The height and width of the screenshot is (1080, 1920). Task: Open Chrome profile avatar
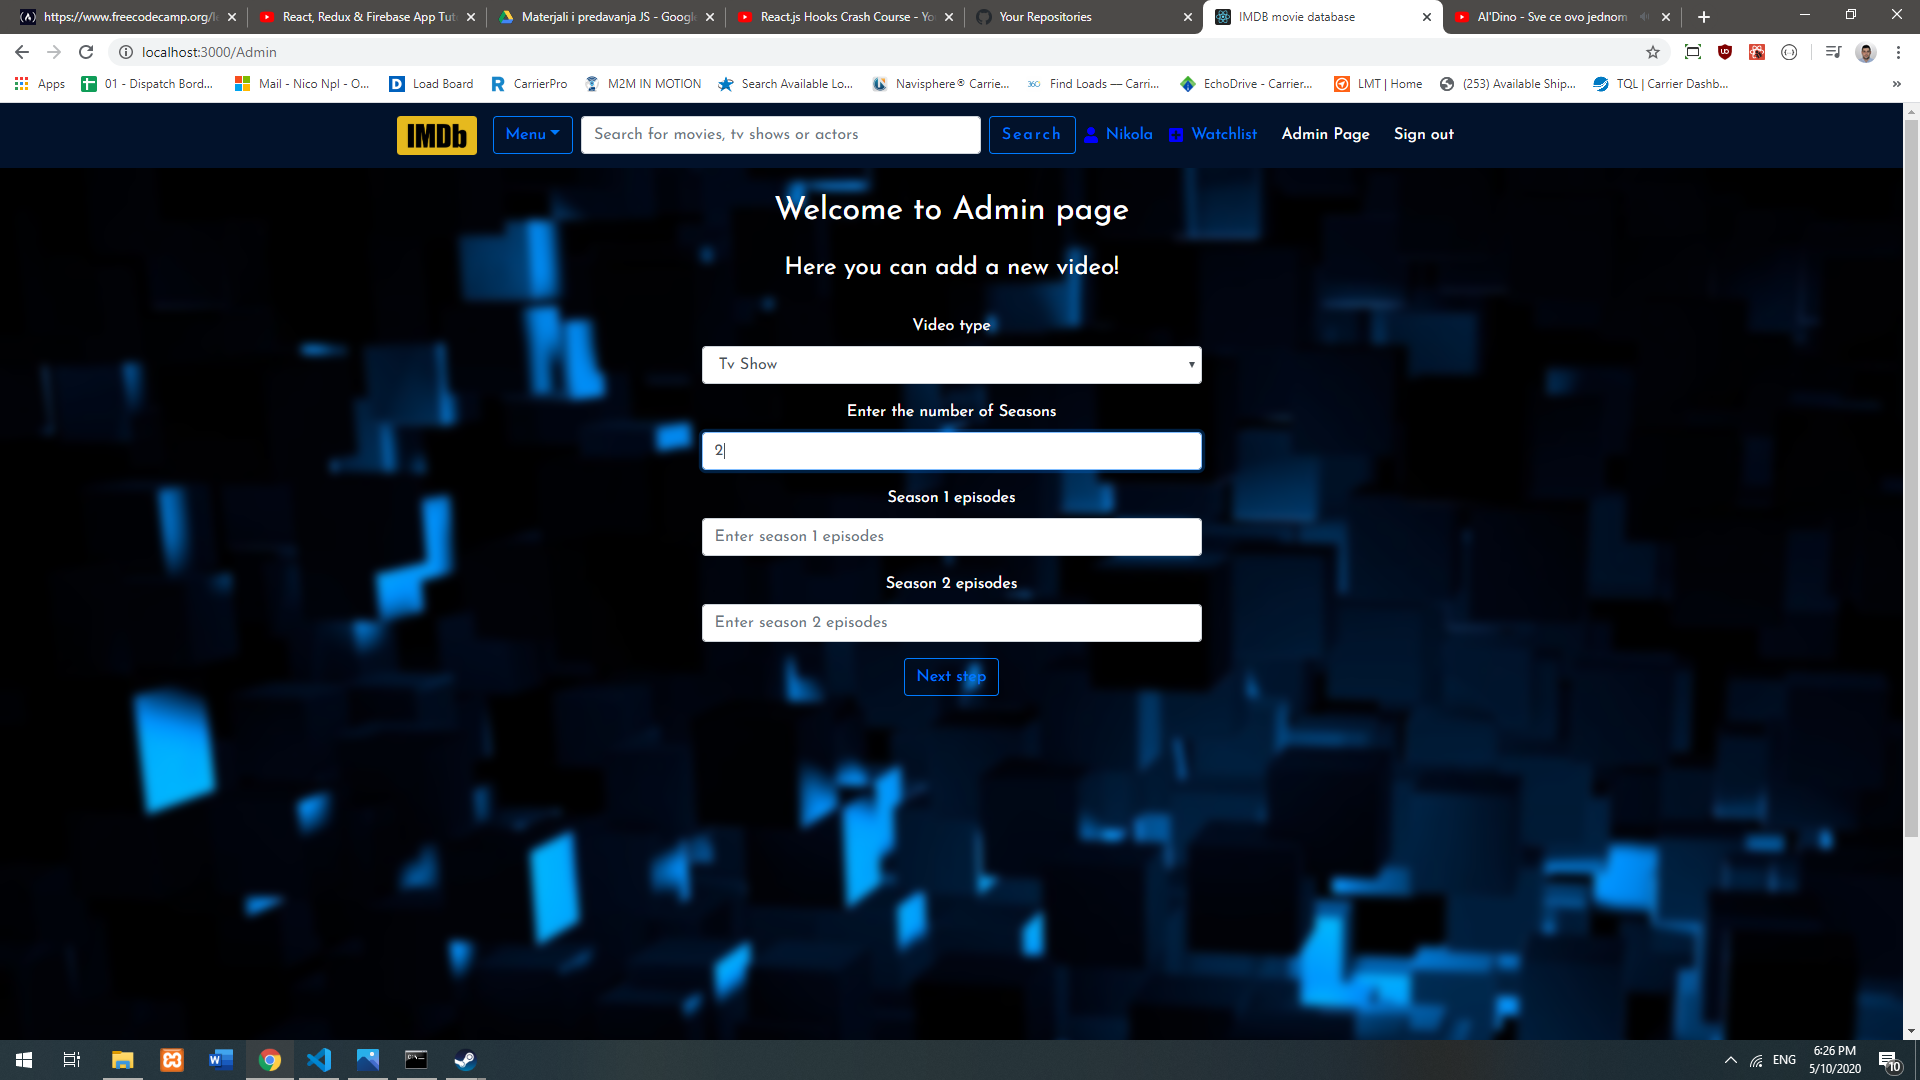click(1865, 52)
